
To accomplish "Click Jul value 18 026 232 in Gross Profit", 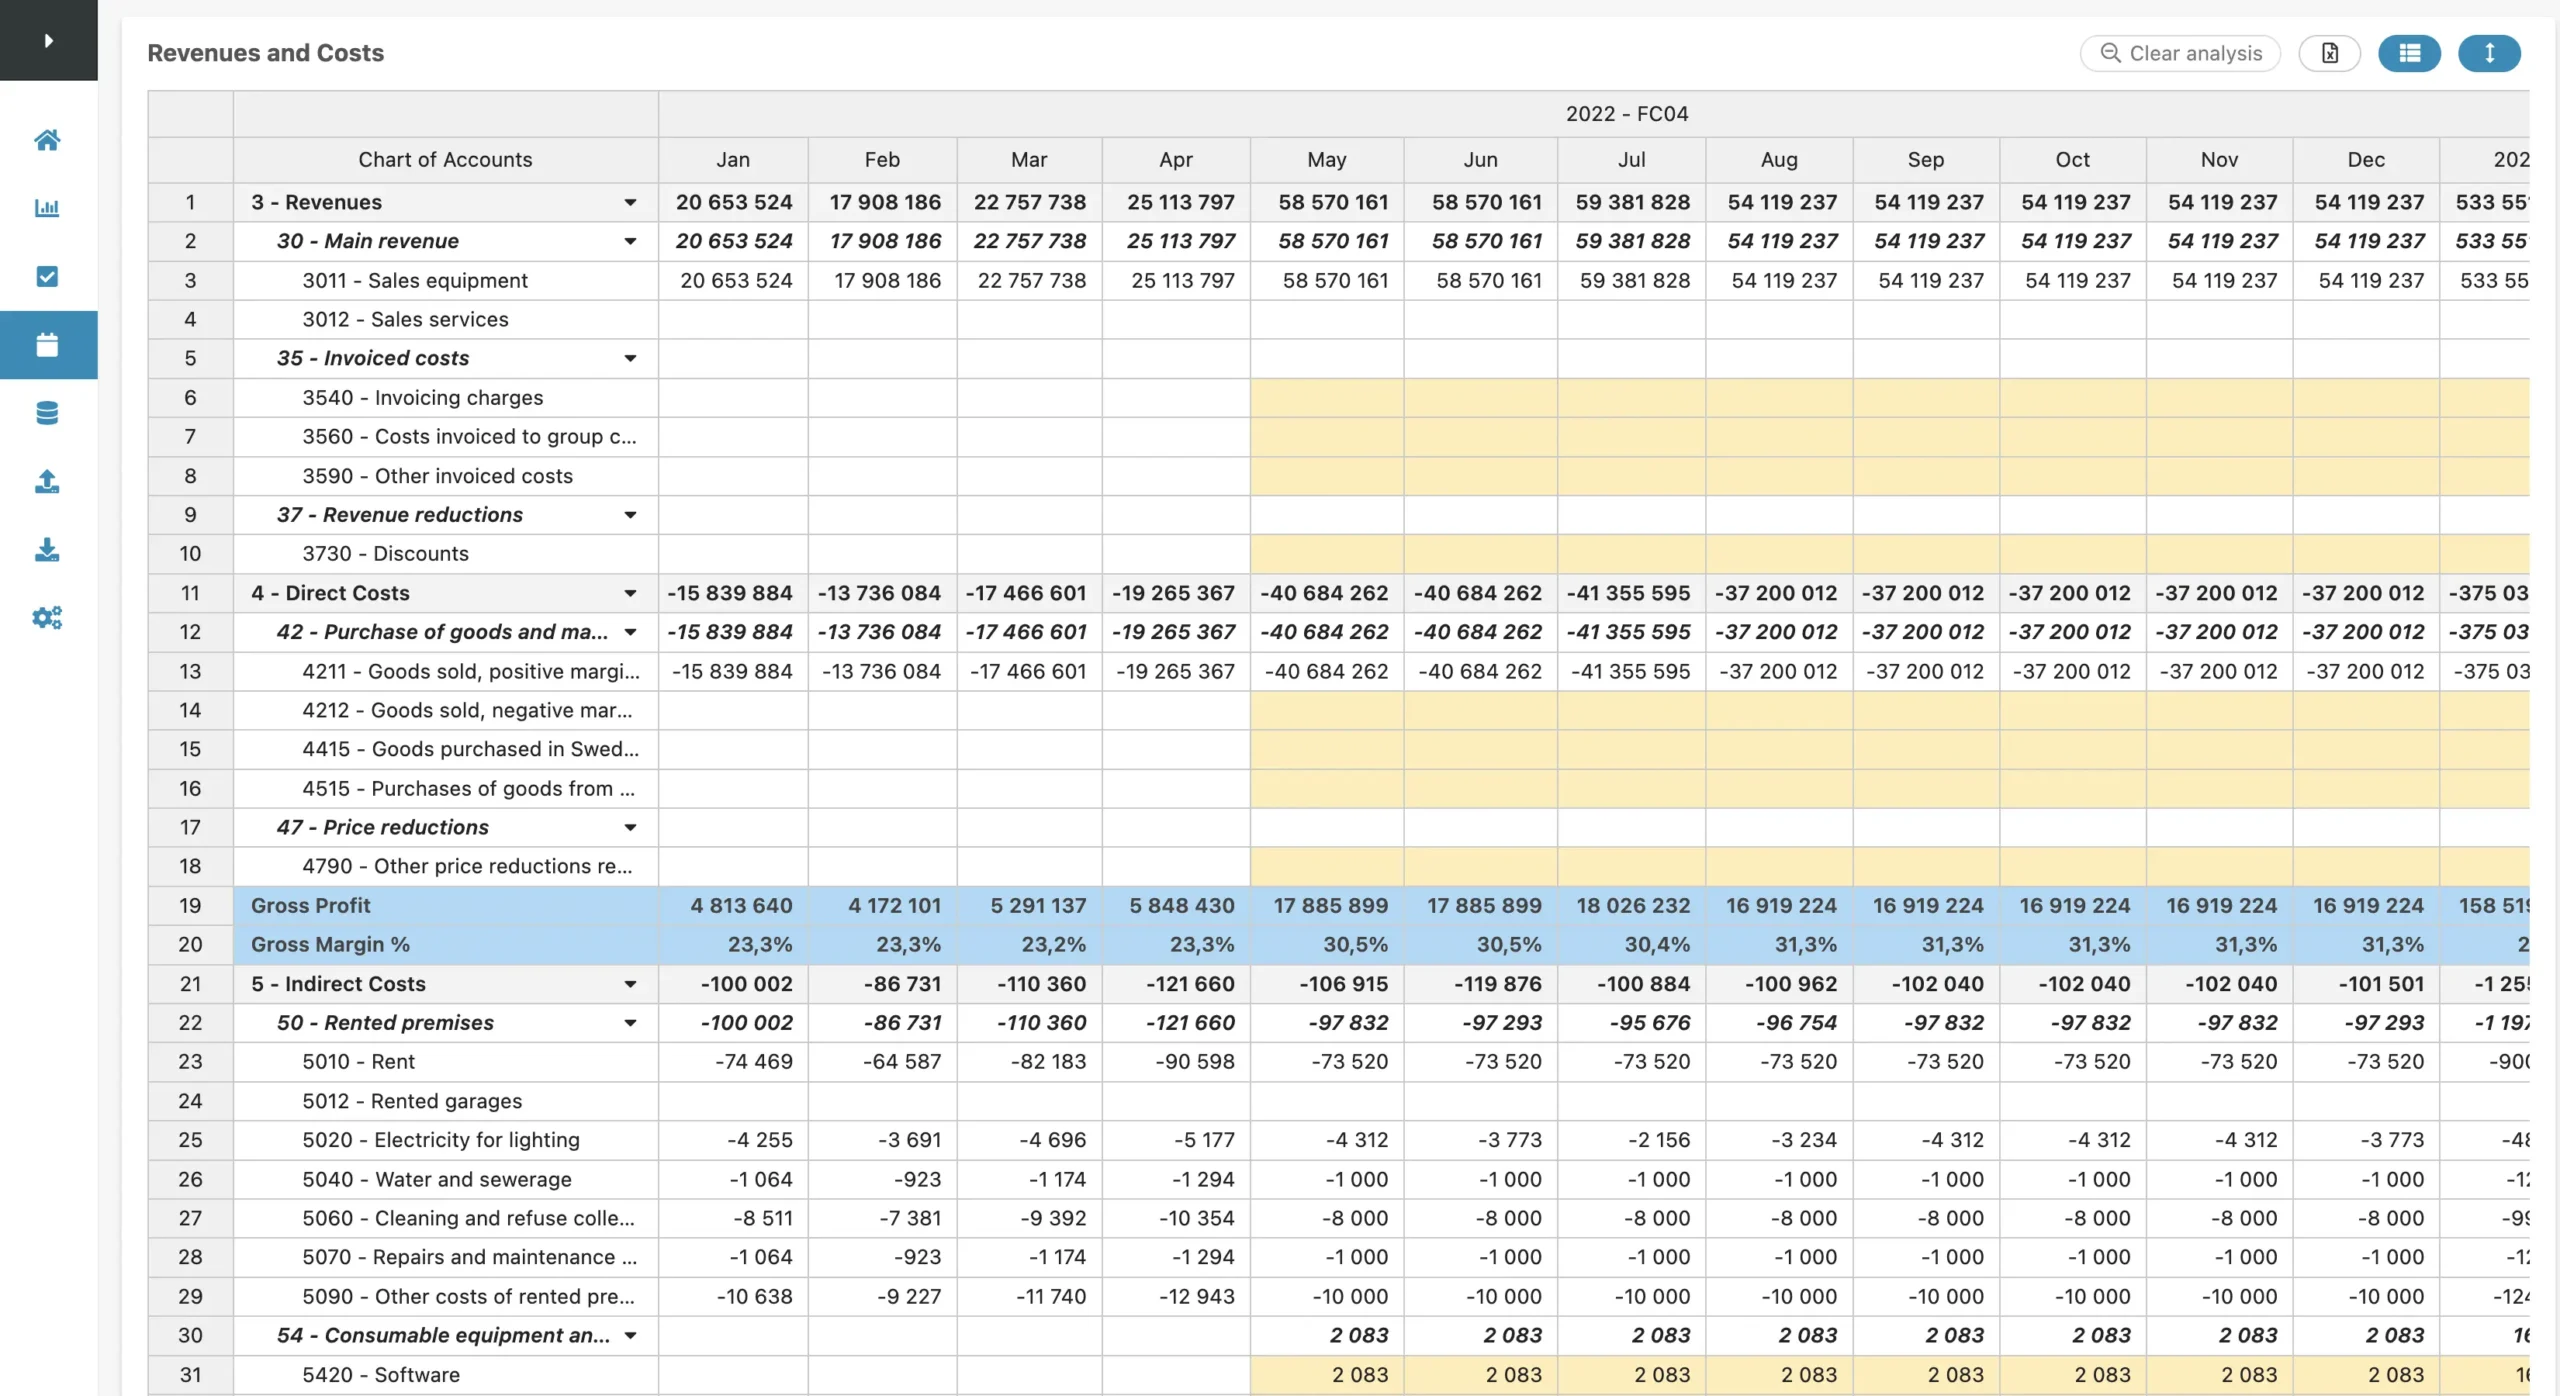I will click(x=1633, y=905).
